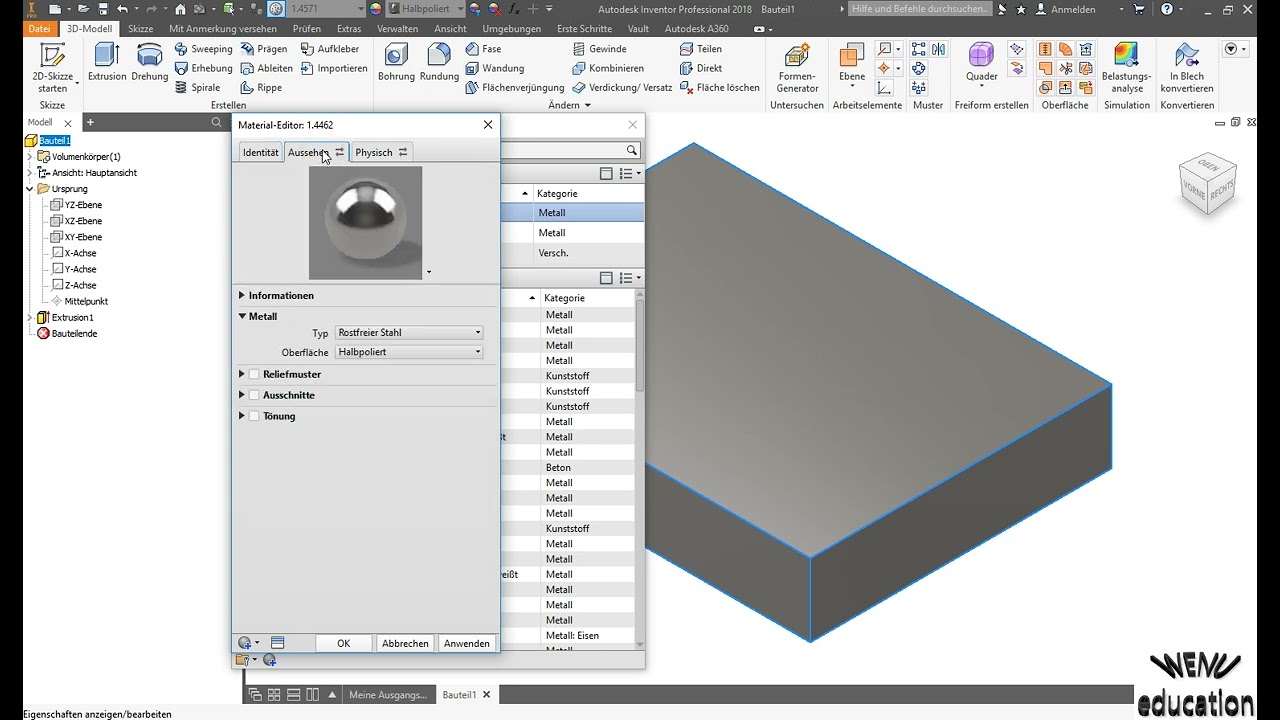Choose the Spirale command
Screen dimensions: 1280x720
click(197, 88)
